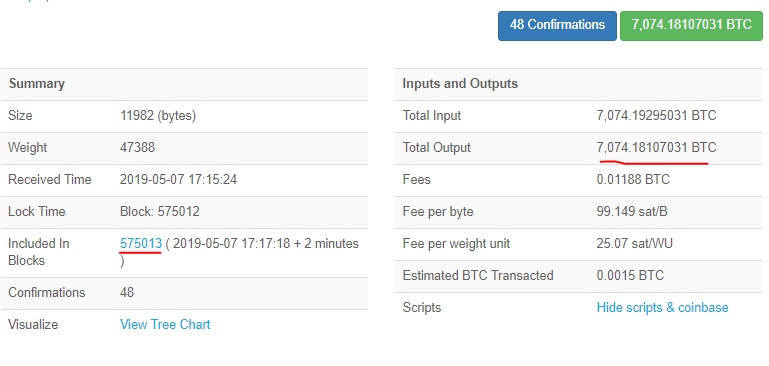This screenshot has width=769, height=366.
Task: Click the Lock Time Block: 575012 value
Action: tap(160, 211)
